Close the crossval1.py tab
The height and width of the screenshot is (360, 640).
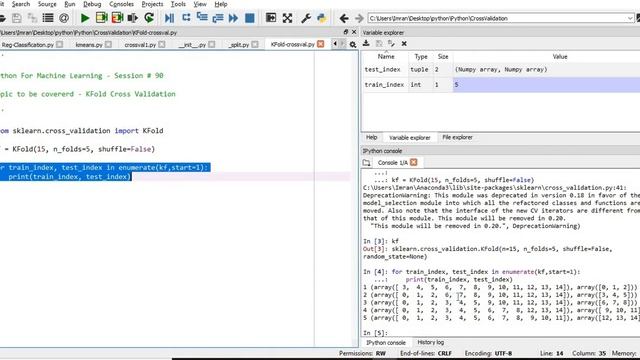click(x=162, y=44)
